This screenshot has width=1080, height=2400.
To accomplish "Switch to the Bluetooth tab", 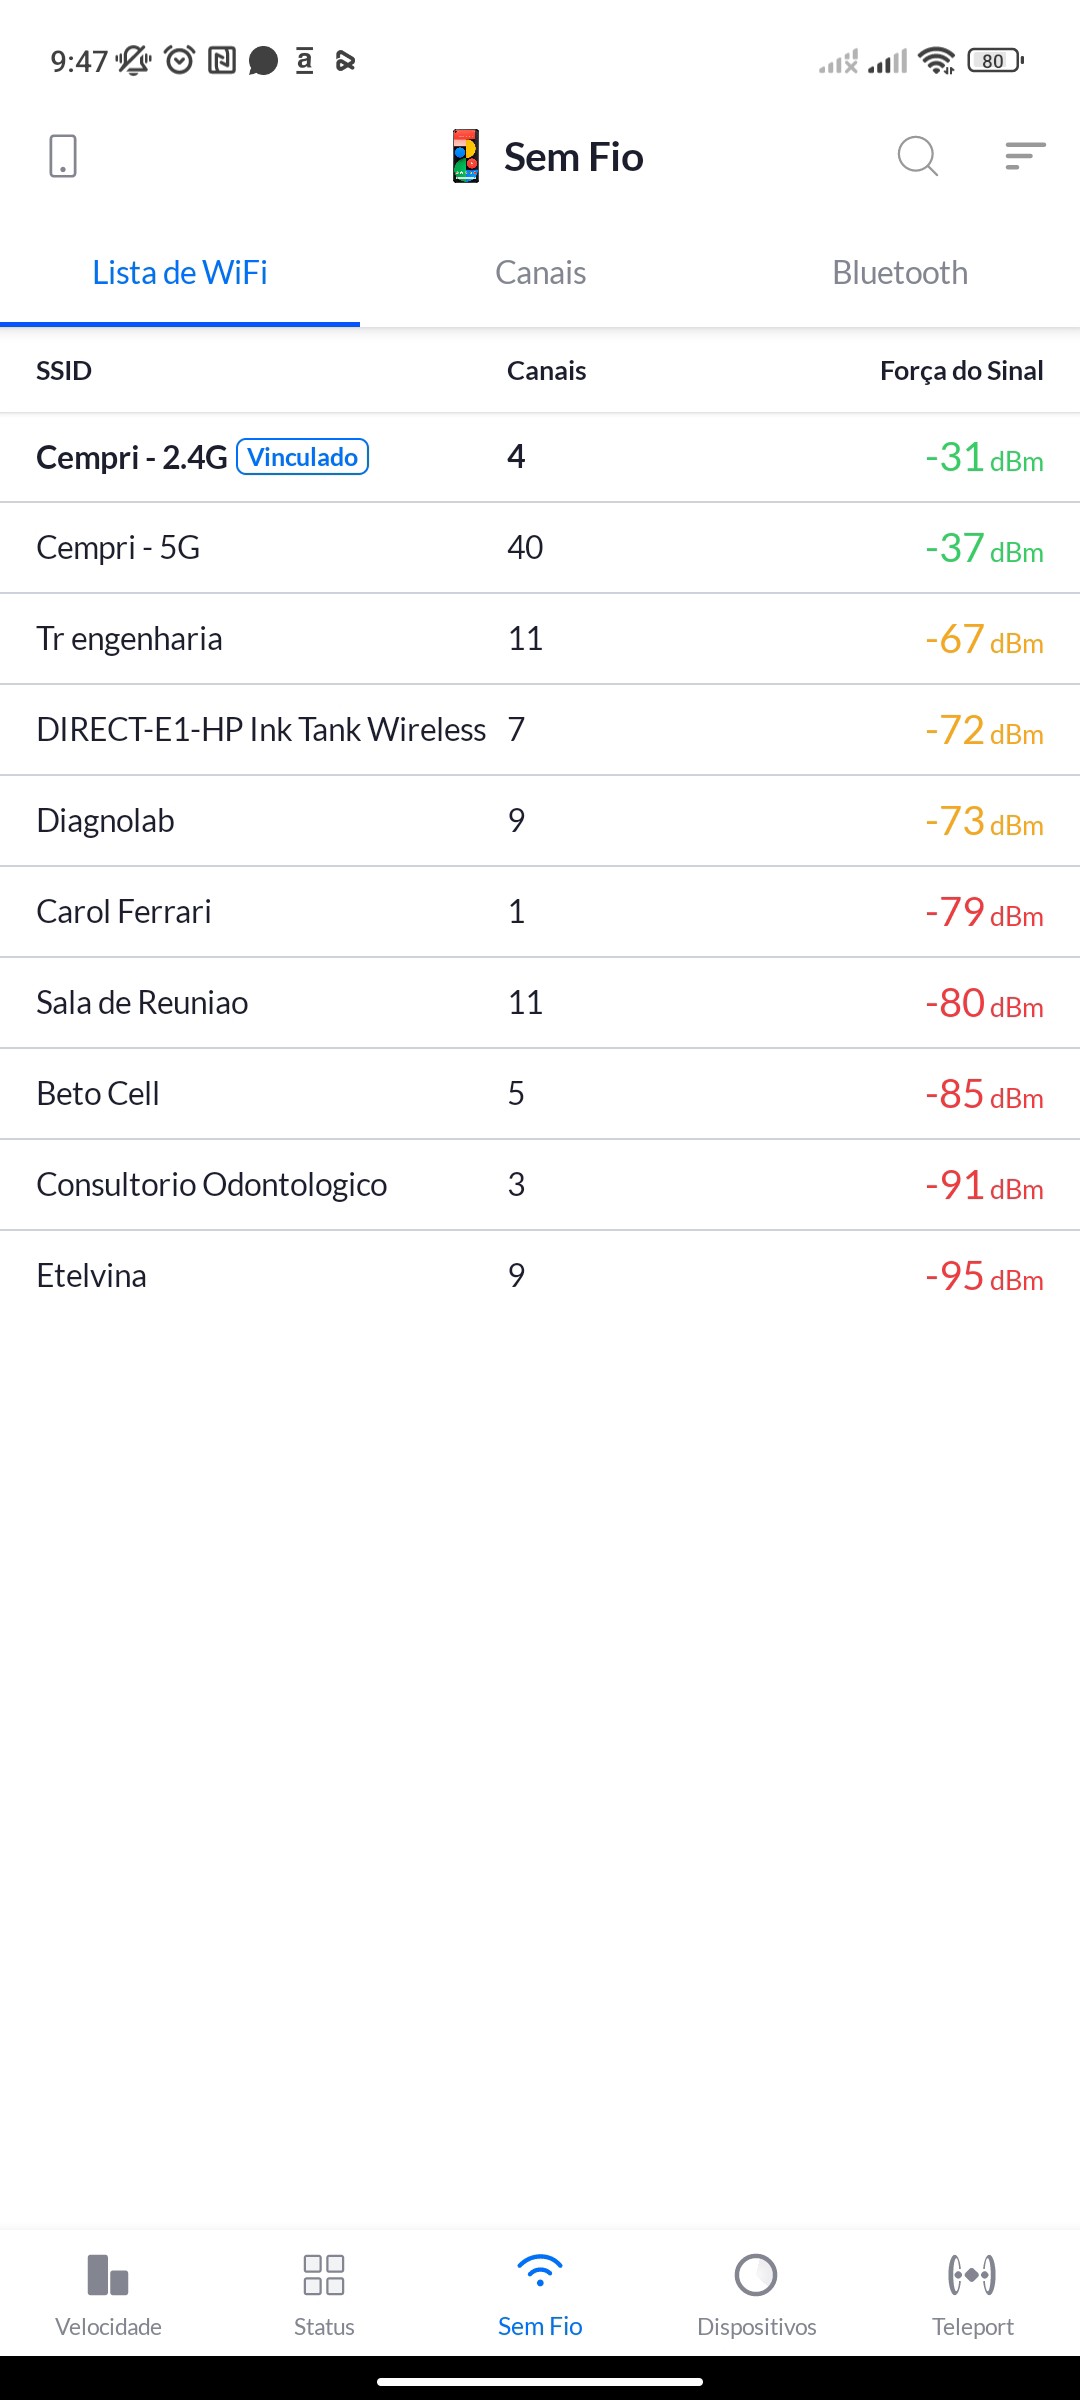I will [x=900, y=273].
